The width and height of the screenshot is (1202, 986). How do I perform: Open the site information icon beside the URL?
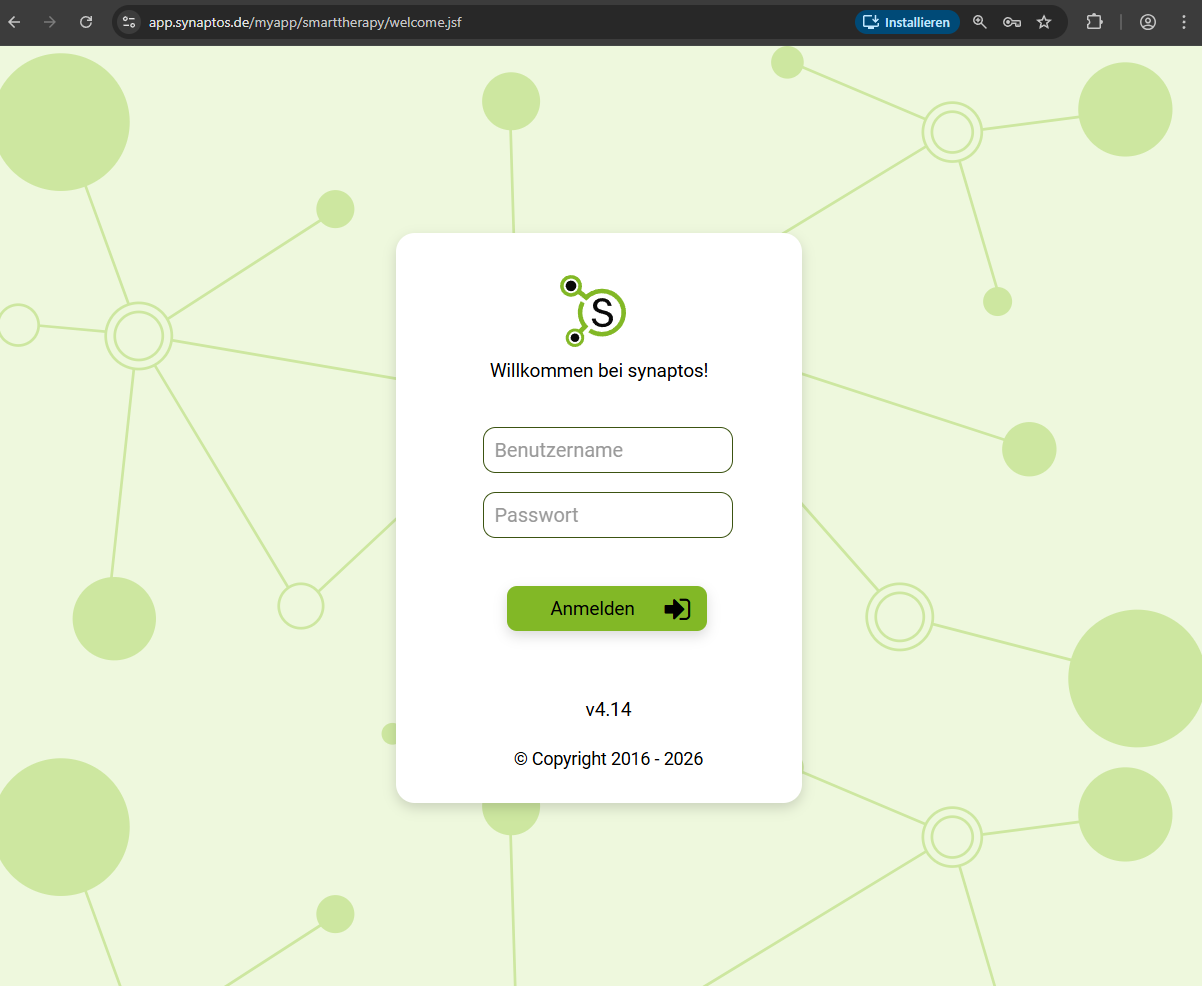[128, 22]
